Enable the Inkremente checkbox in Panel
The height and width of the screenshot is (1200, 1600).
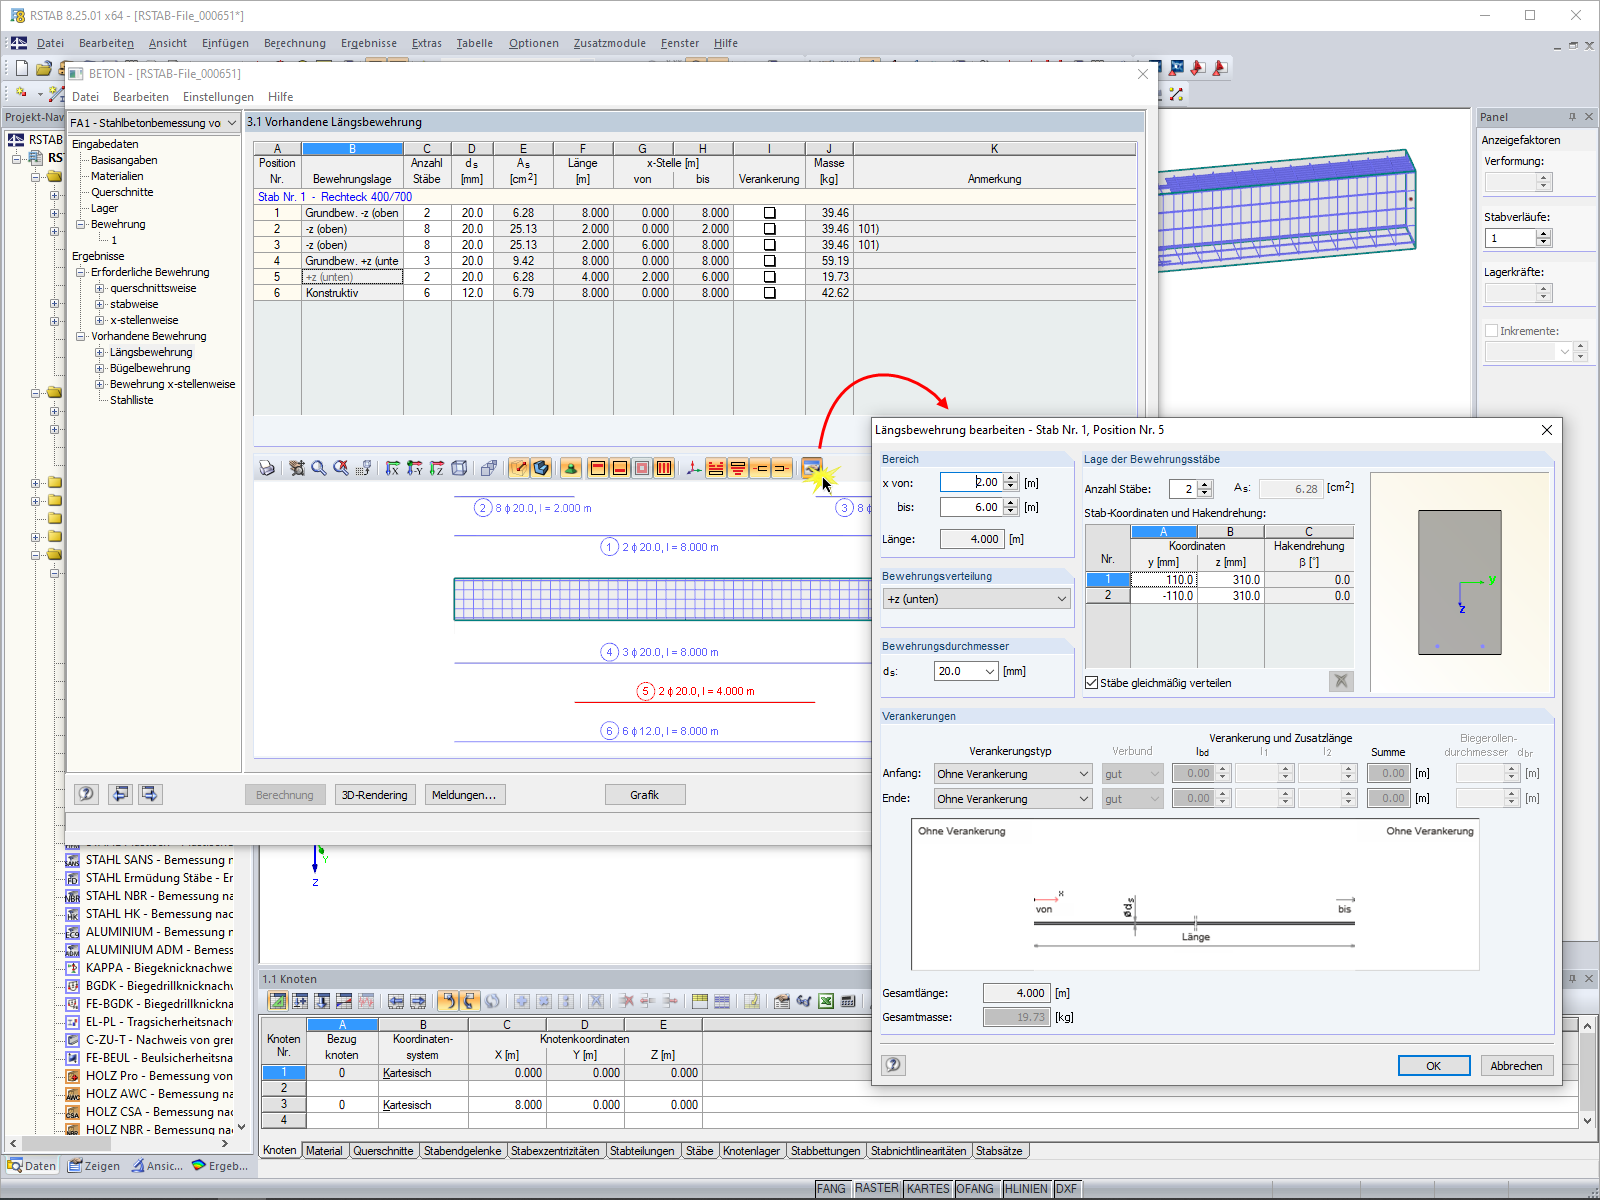click(1491, 331)
